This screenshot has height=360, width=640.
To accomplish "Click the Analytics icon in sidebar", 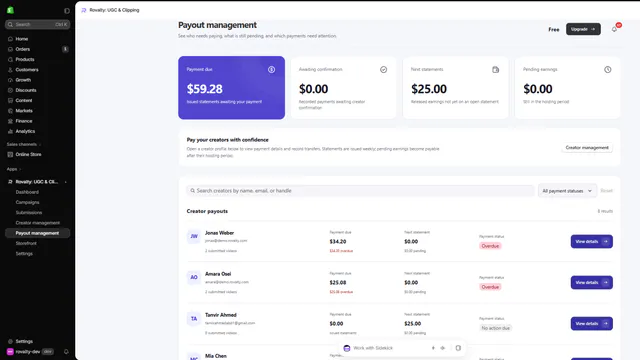I will pyautogui.click(x=10, y=131).
